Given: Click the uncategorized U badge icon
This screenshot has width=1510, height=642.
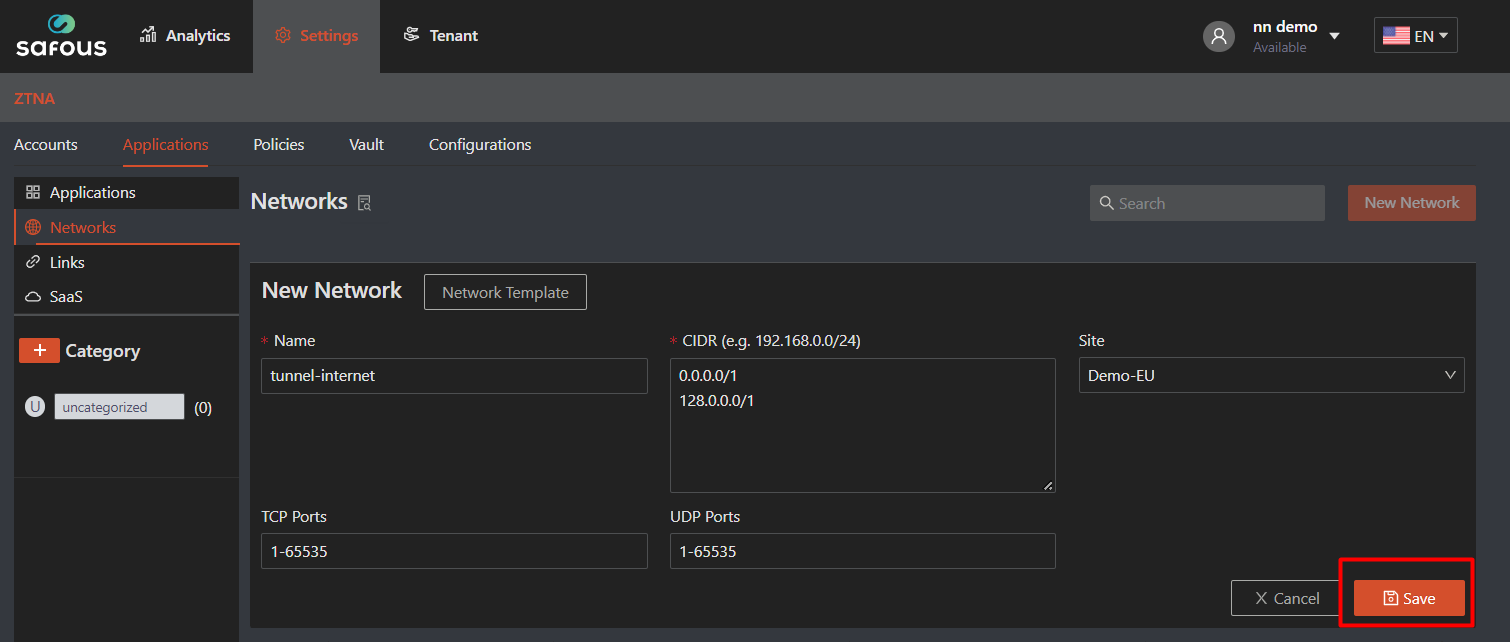Looking at the screenshot, I should click(35, 407).
